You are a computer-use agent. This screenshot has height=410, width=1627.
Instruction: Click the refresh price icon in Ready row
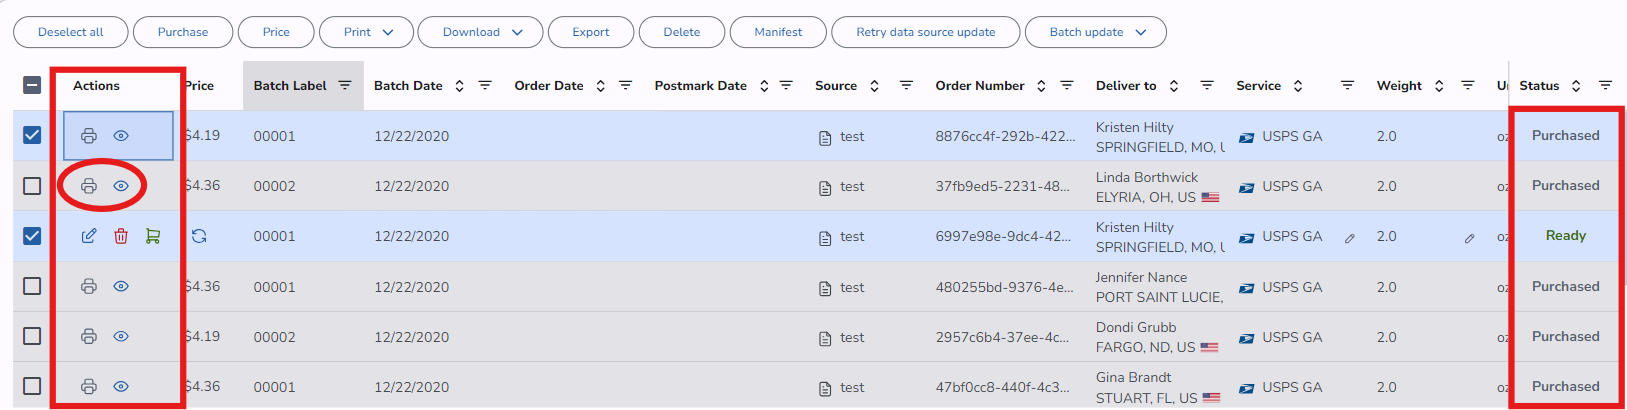[199, 236]
